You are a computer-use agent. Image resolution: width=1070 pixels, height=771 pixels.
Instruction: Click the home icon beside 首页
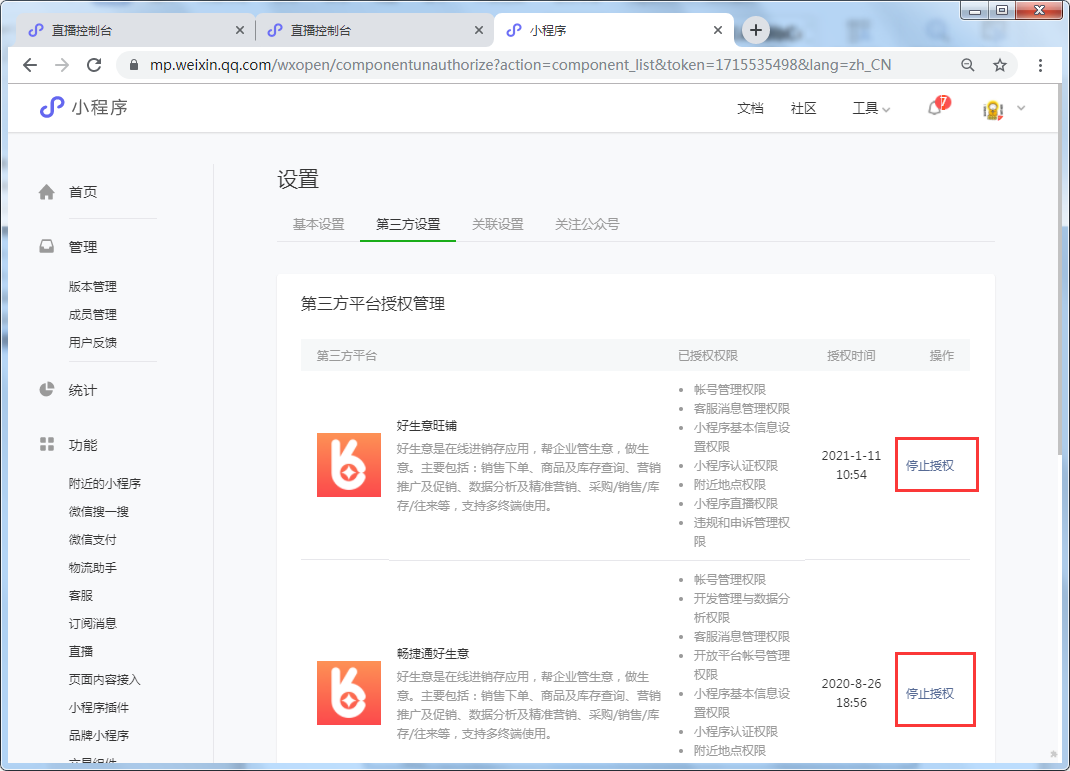point(46,192)
